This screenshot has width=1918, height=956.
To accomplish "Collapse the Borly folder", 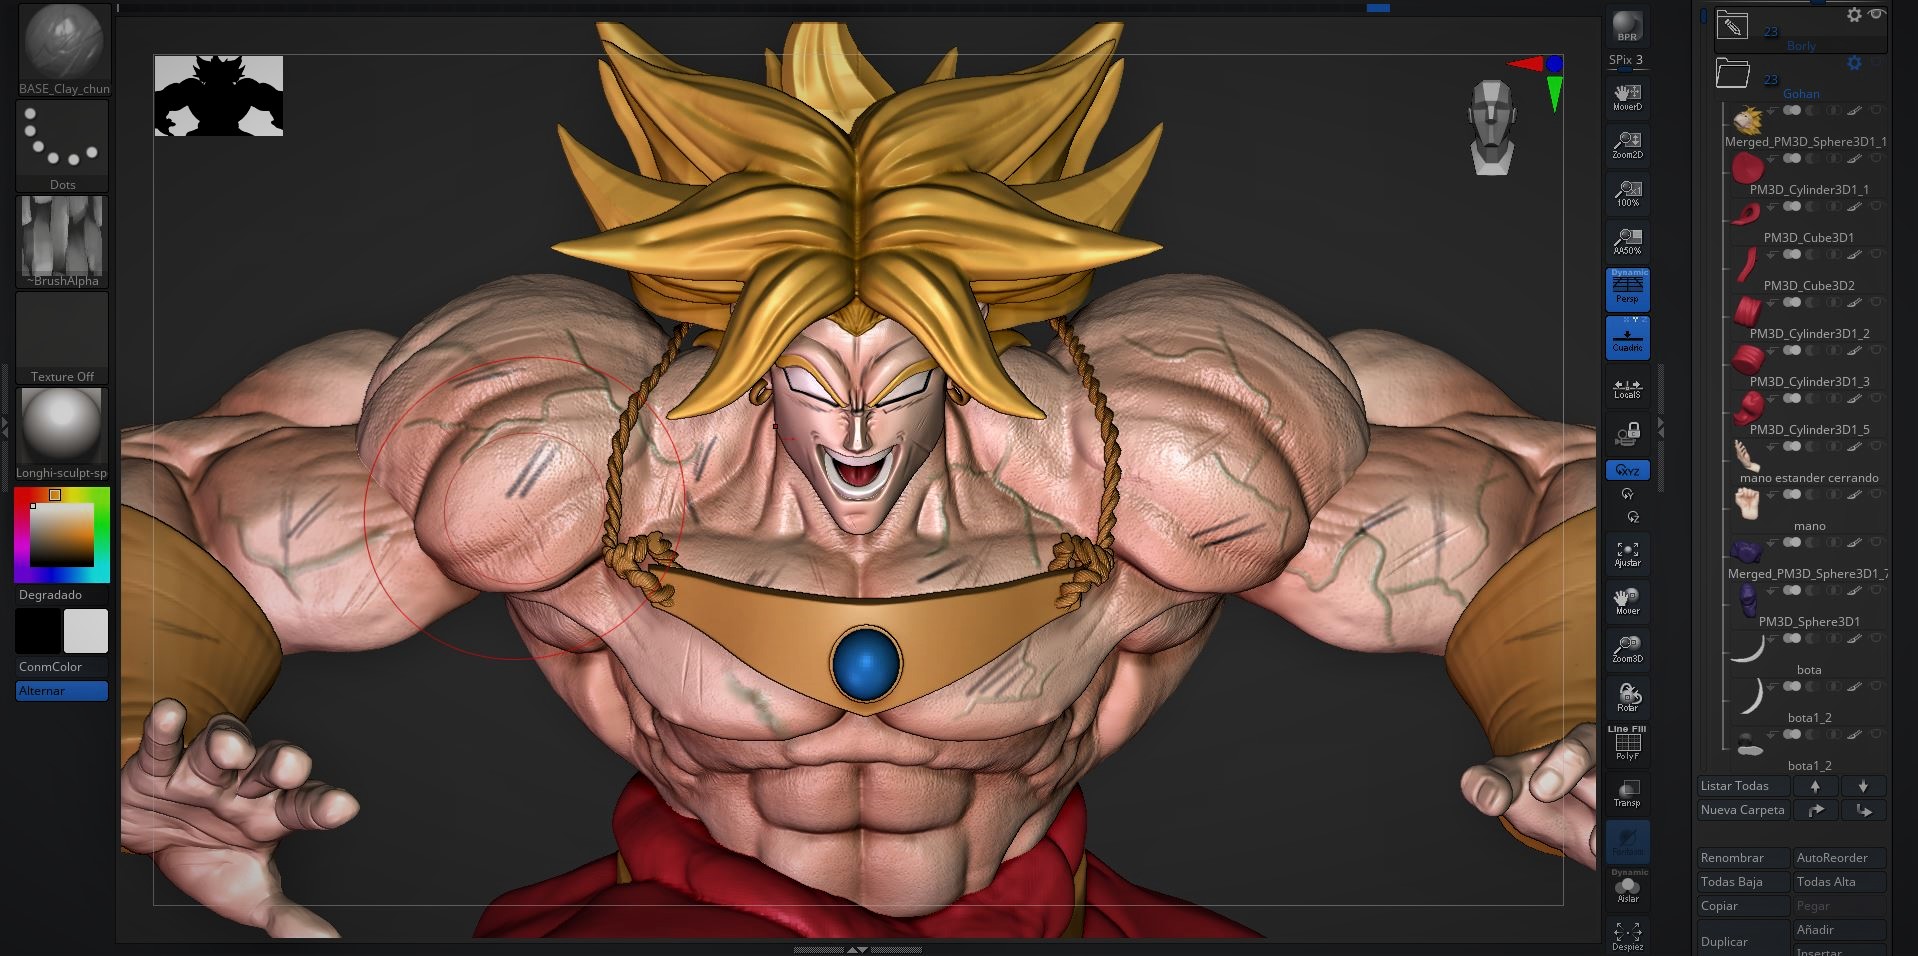I will click(x=1732, y=27).
